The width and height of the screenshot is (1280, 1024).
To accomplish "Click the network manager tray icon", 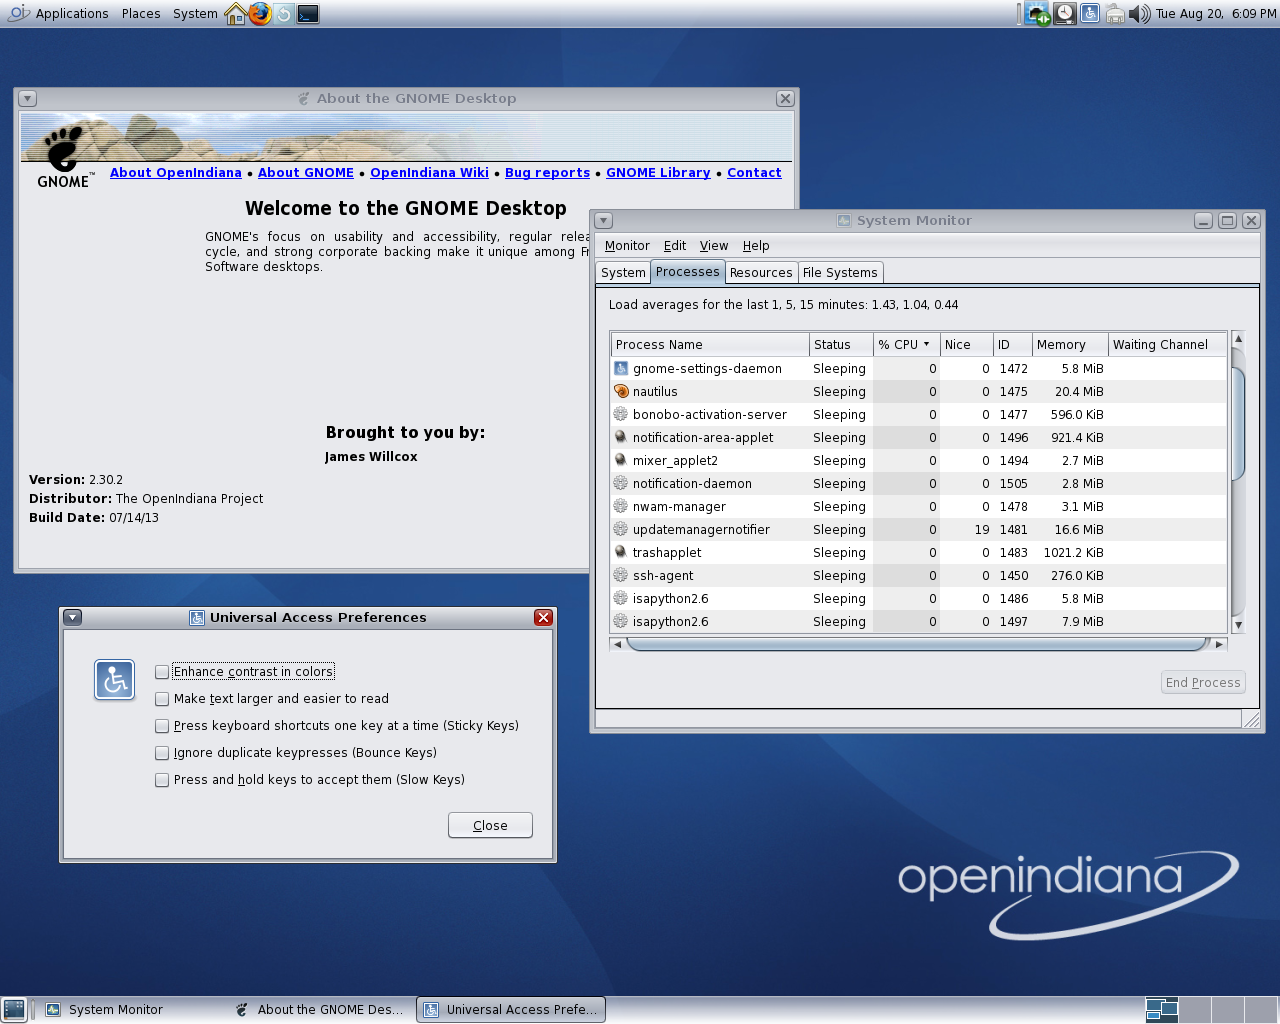I will tap(1038, 14).
